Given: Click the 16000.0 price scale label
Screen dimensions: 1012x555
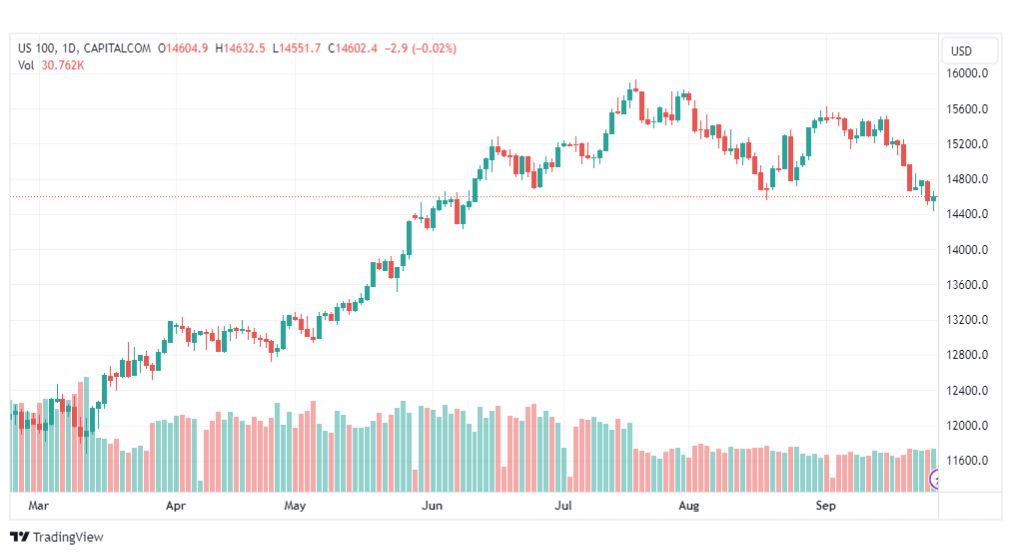Looking at the screenshot, I should click(x=969, y=74).
